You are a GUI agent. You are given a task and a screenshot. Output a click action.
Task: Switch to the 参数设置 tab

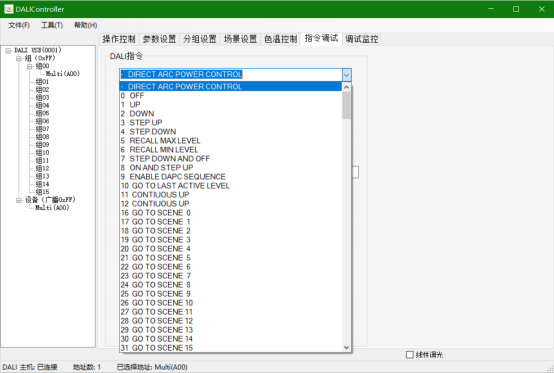tap(159, 39)
